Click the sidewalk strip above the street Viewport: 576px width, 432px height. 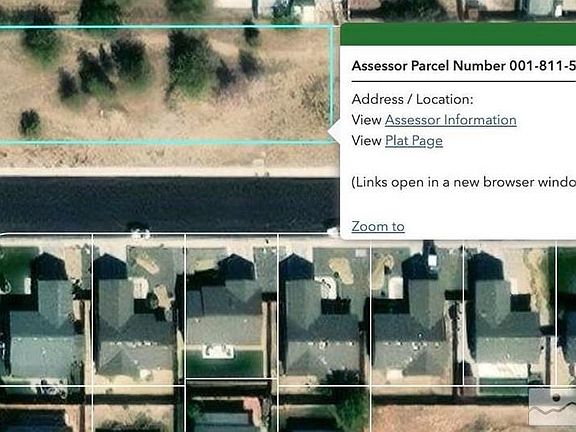pyautogui.click(x=169, y=172)
